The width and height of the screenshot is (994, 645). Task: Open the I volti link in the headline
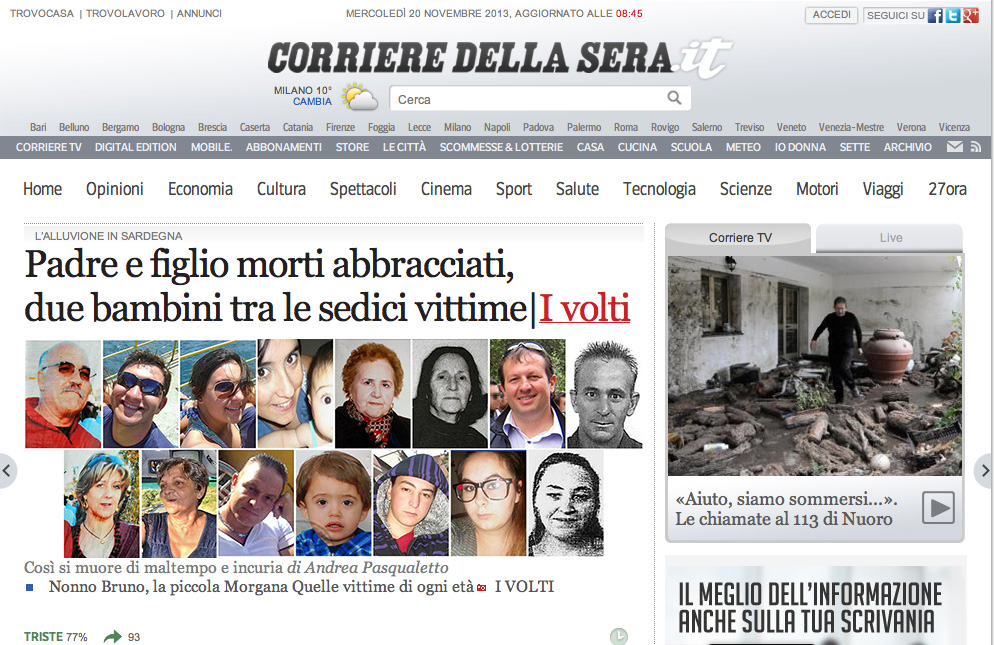click(x=584, y=309)
